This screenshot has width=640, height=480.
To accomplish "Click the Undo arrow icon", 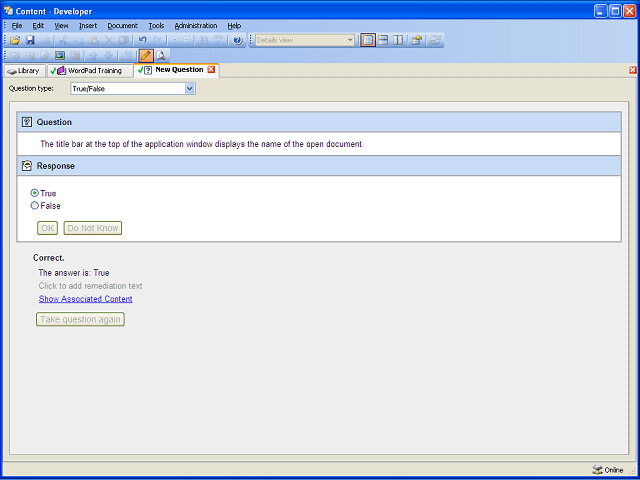I will (142, 40).
